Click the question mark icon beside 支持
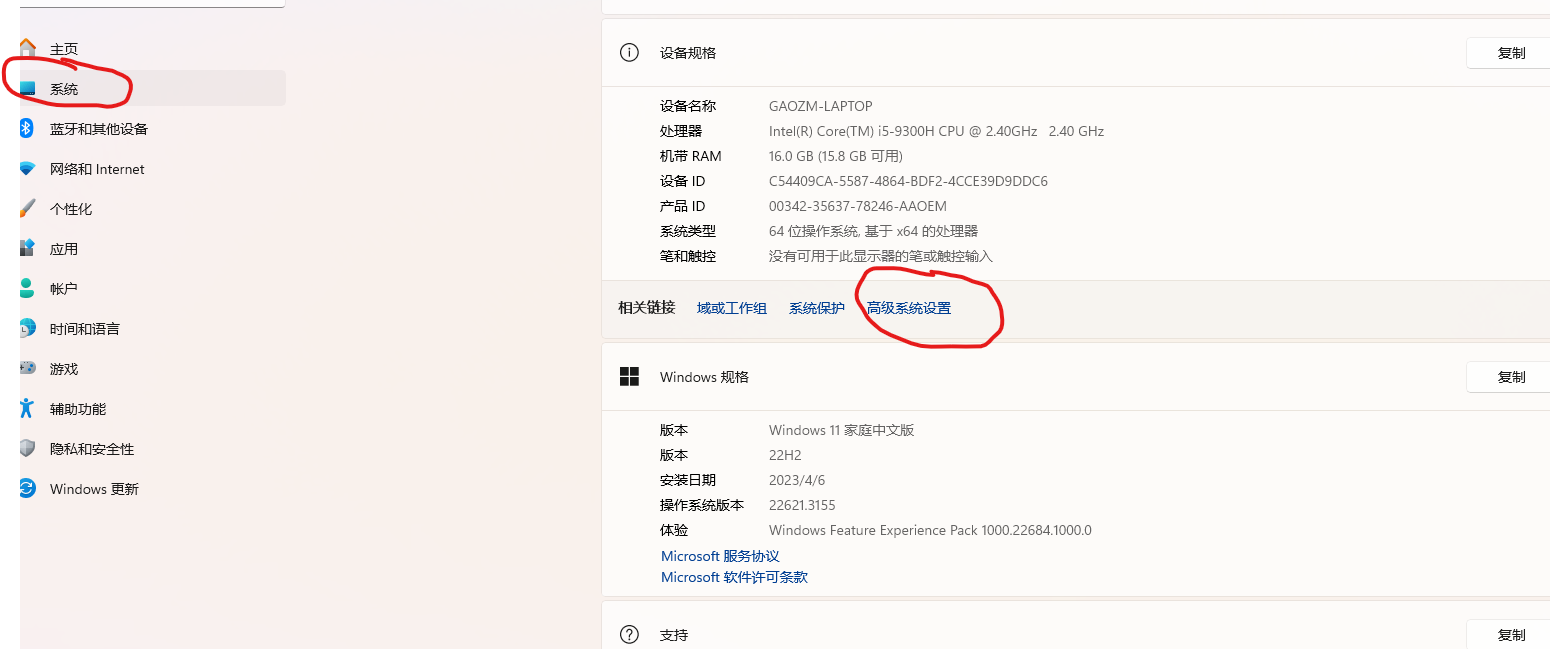This screenshot has height=649, width=1550. pos(629,634)
